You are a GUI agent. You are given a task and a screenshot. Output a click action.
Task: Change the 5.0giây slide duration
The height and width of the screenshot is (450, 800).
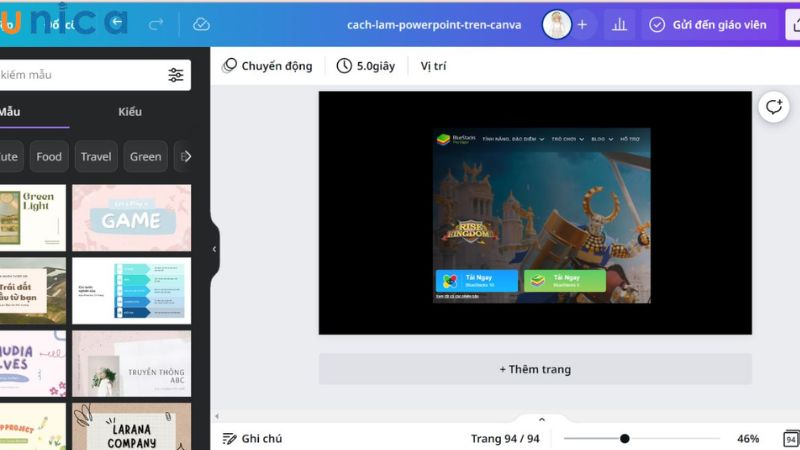click(x=366, y=66)
